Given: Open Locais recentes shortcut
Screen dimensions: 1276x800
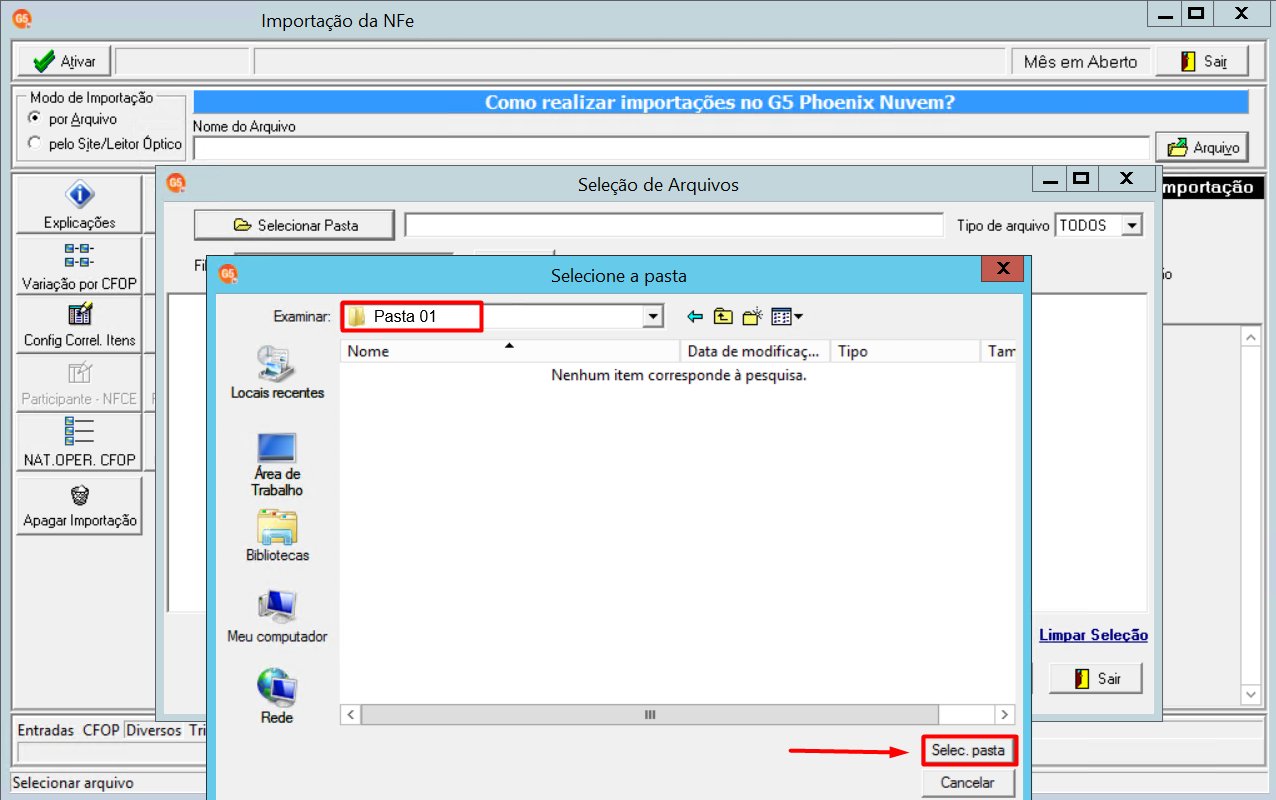Looking at the screenshot, I should 277,372.
